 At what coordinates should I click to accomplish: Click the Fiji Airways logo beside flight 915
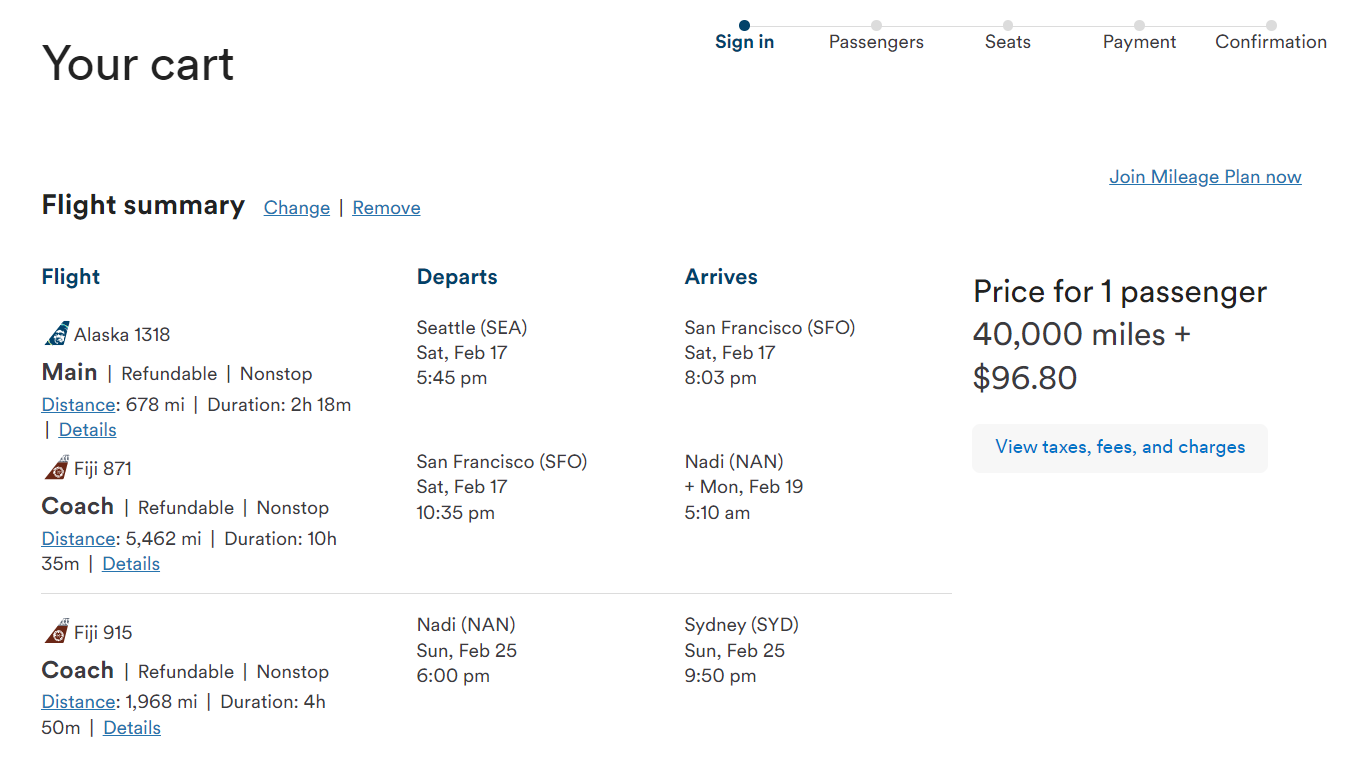click(57, 630)
